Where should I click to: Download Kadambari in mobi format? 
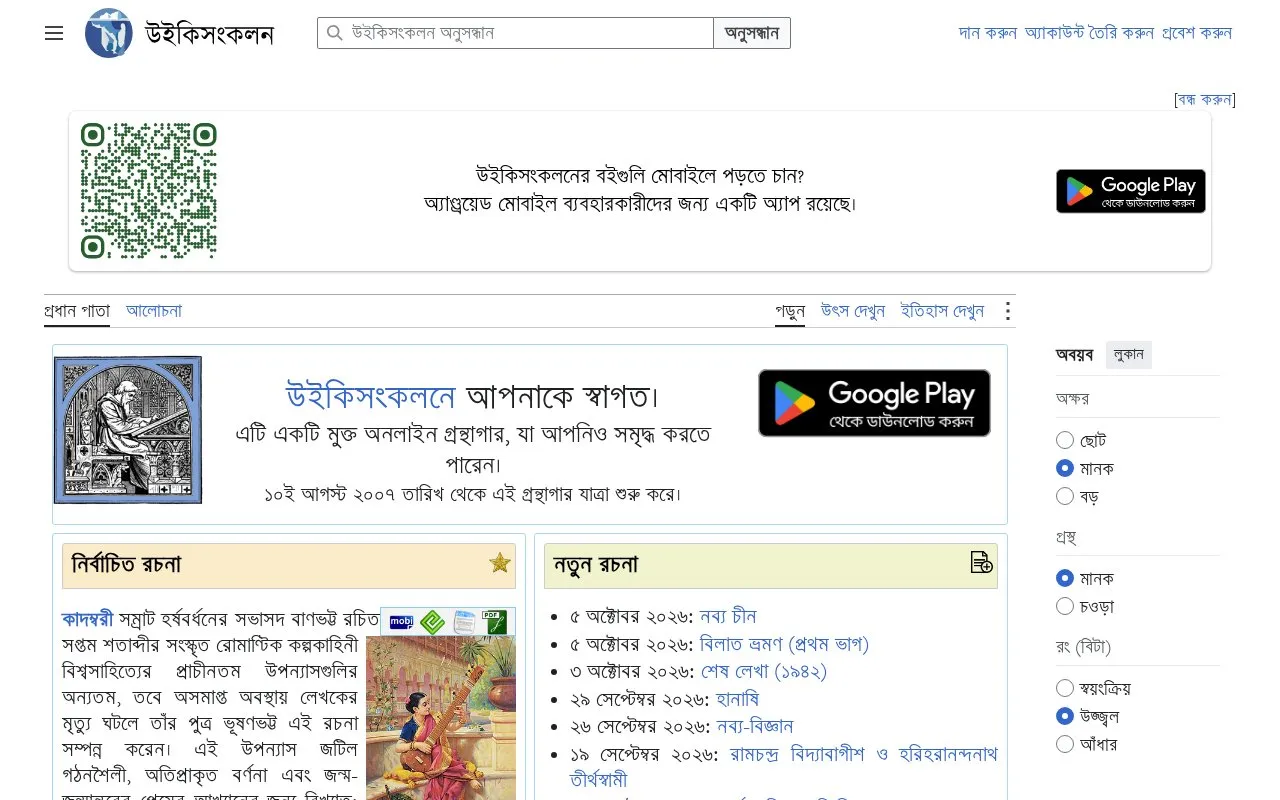pyautogui.click(x=401, y=622)
